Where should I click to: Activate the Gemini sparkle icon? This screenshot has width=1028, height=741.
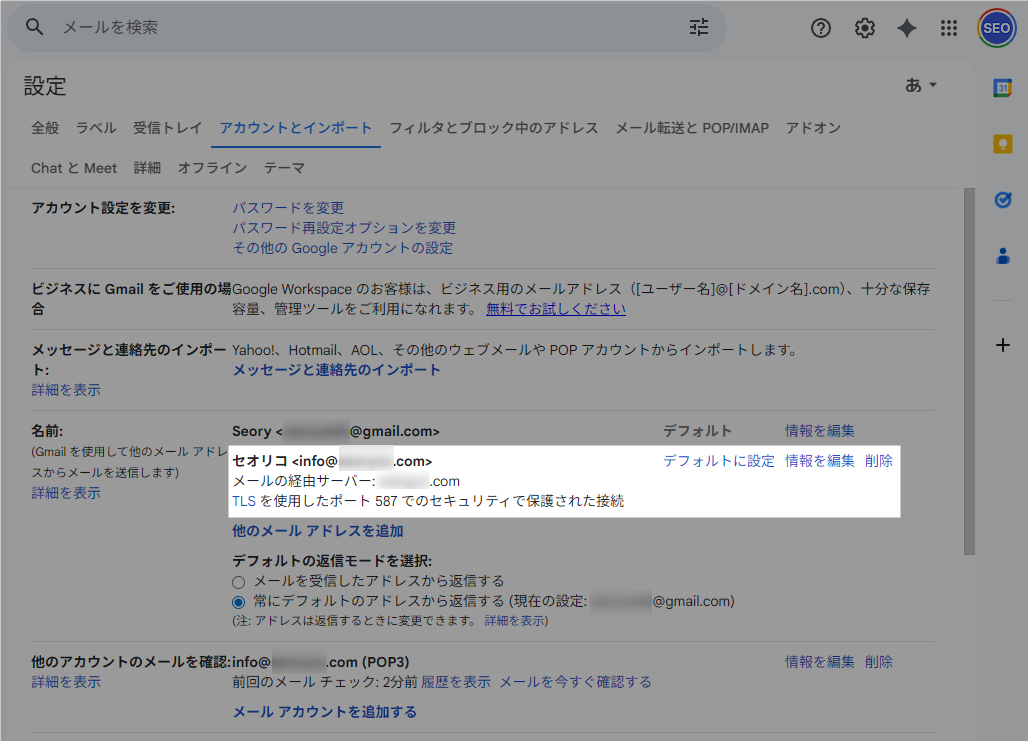(906, 28)
